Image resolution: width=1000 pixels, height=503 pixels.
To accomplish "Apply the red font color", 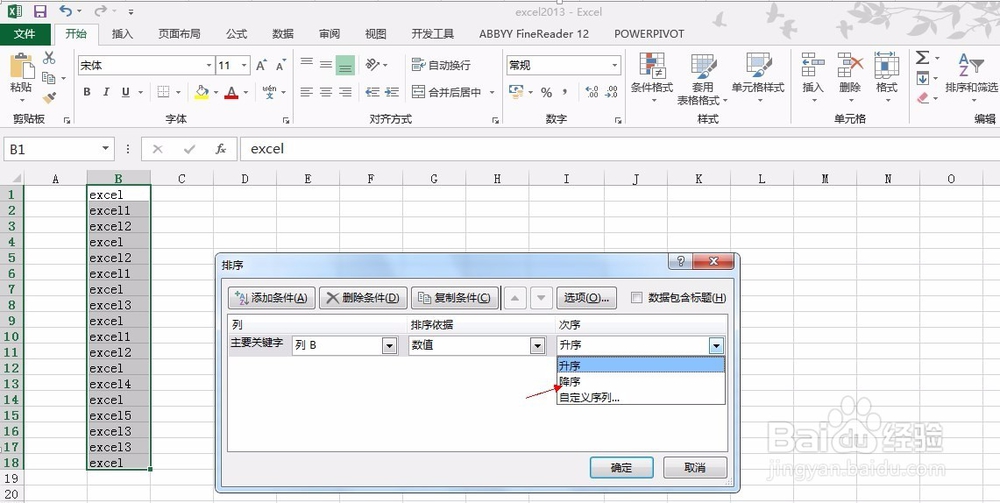I will 231,92.
